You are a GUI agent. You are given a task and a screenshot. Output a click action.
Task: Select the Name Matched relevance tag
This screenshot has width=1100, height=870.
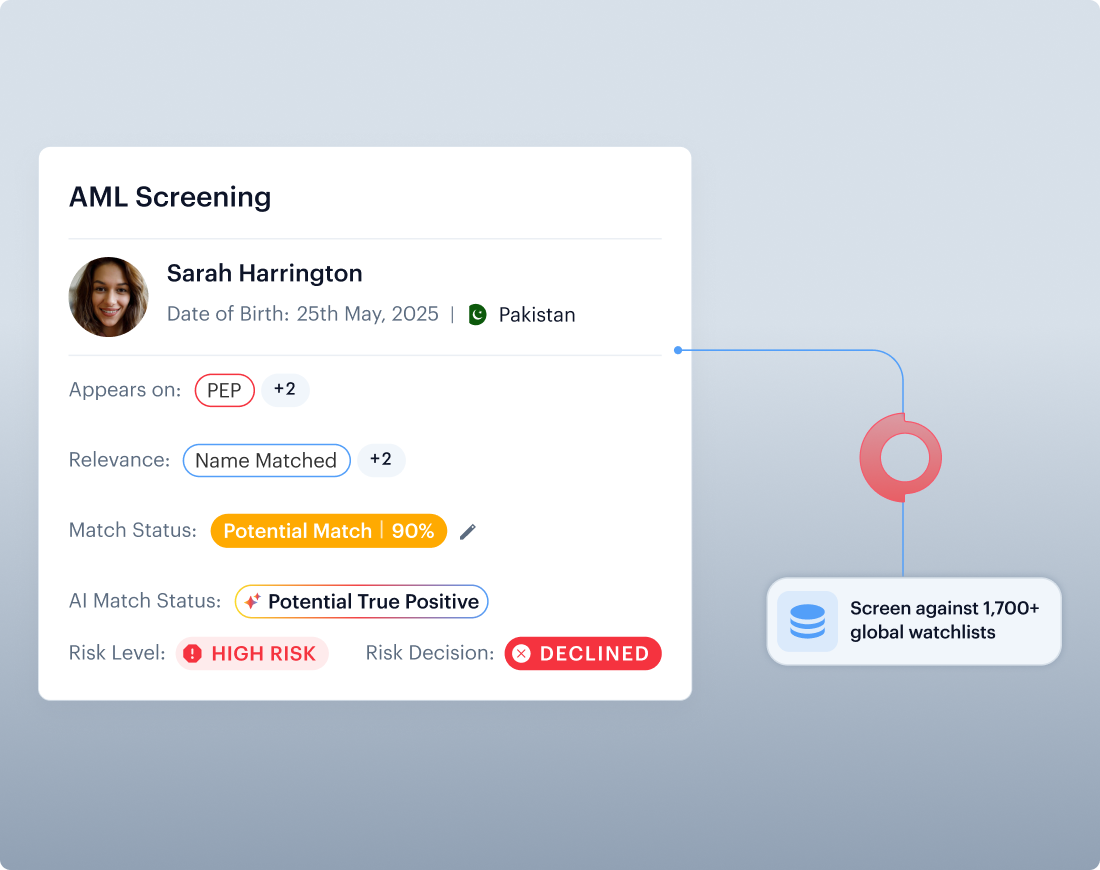point(267,460)
